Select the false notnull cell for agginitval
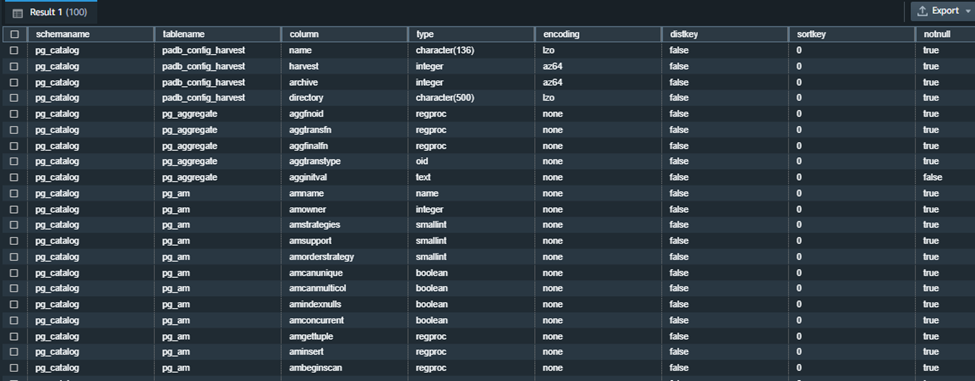The height and width of the screenshot is (381, 975). (933, 178)
